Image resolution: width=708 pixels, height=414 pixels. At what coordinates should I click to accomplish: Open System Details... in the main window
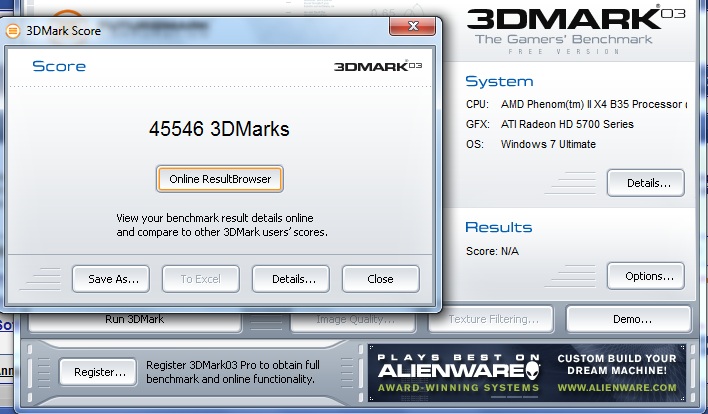point(646,183)
